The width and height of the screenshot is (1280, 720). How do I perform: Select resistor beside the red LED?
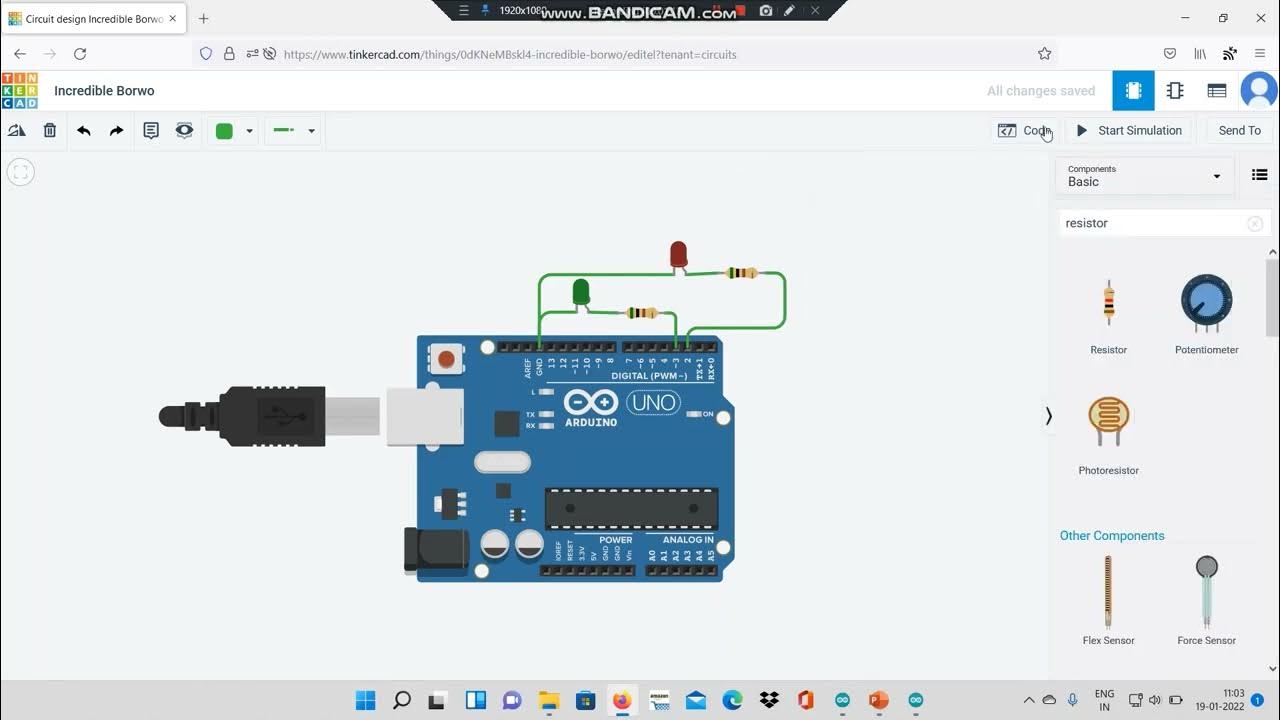pyautogui.click(x=741, y=272)
